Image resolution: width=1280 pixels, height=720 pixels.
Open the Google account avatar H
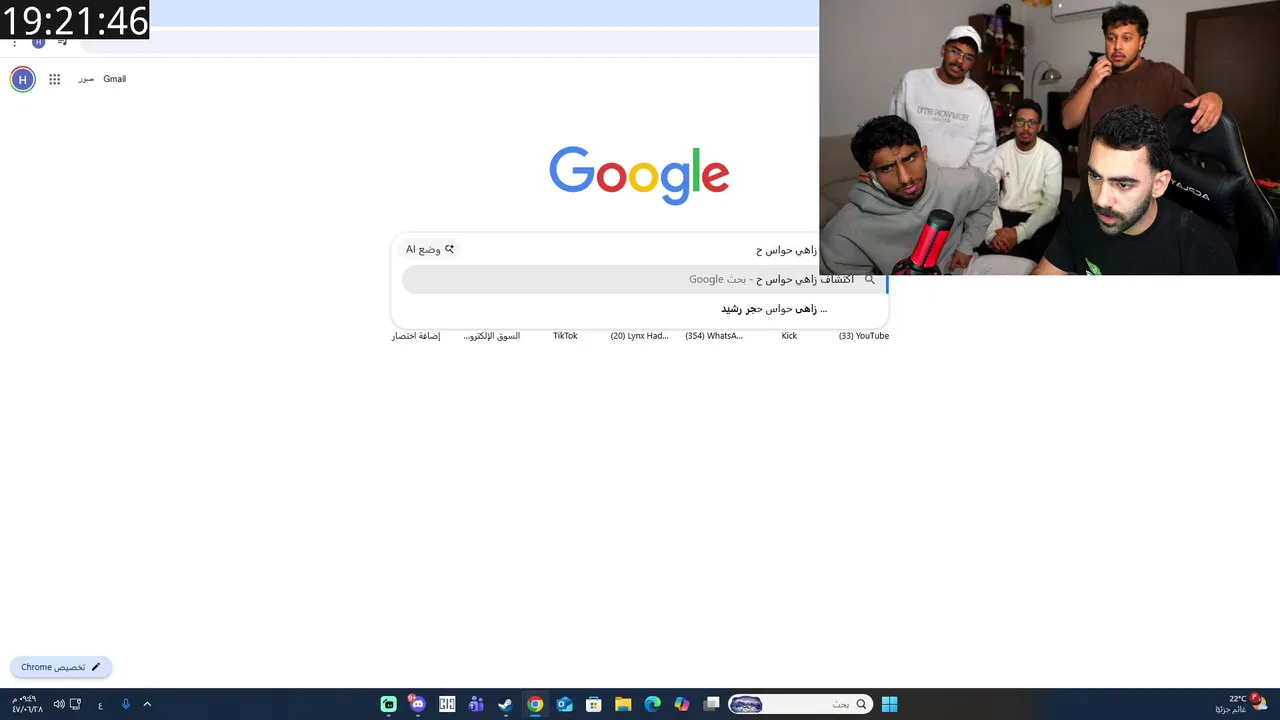(x=23, y=79)
